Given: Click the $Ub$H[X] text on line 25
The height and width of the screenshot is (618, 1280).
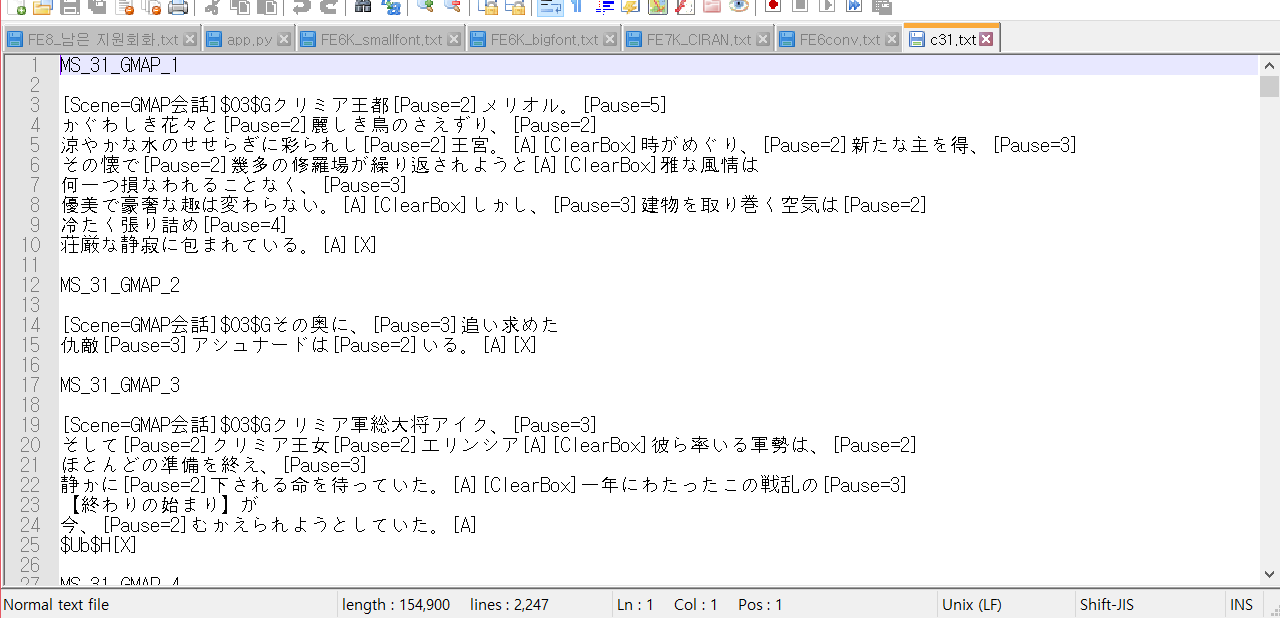Looking at the screenshot, I should tap(98, 545).
